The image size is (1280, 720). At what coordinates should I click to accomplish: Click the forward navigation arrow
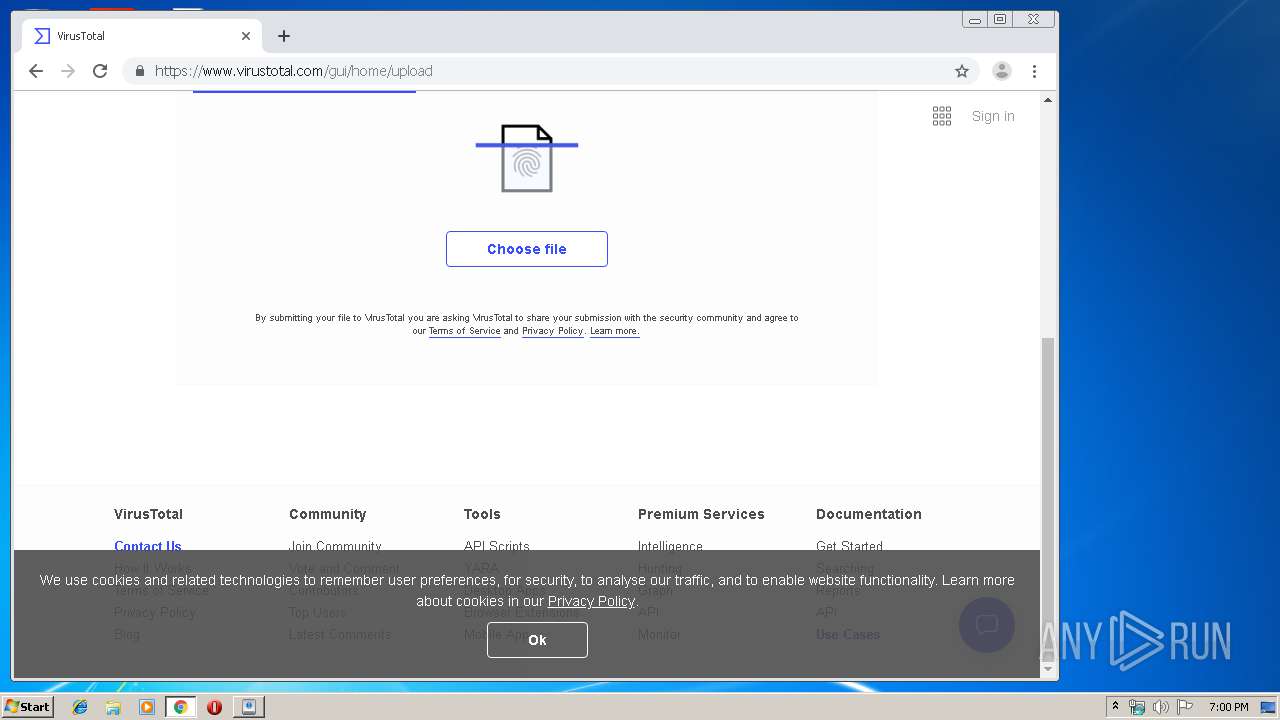(68, 71)
